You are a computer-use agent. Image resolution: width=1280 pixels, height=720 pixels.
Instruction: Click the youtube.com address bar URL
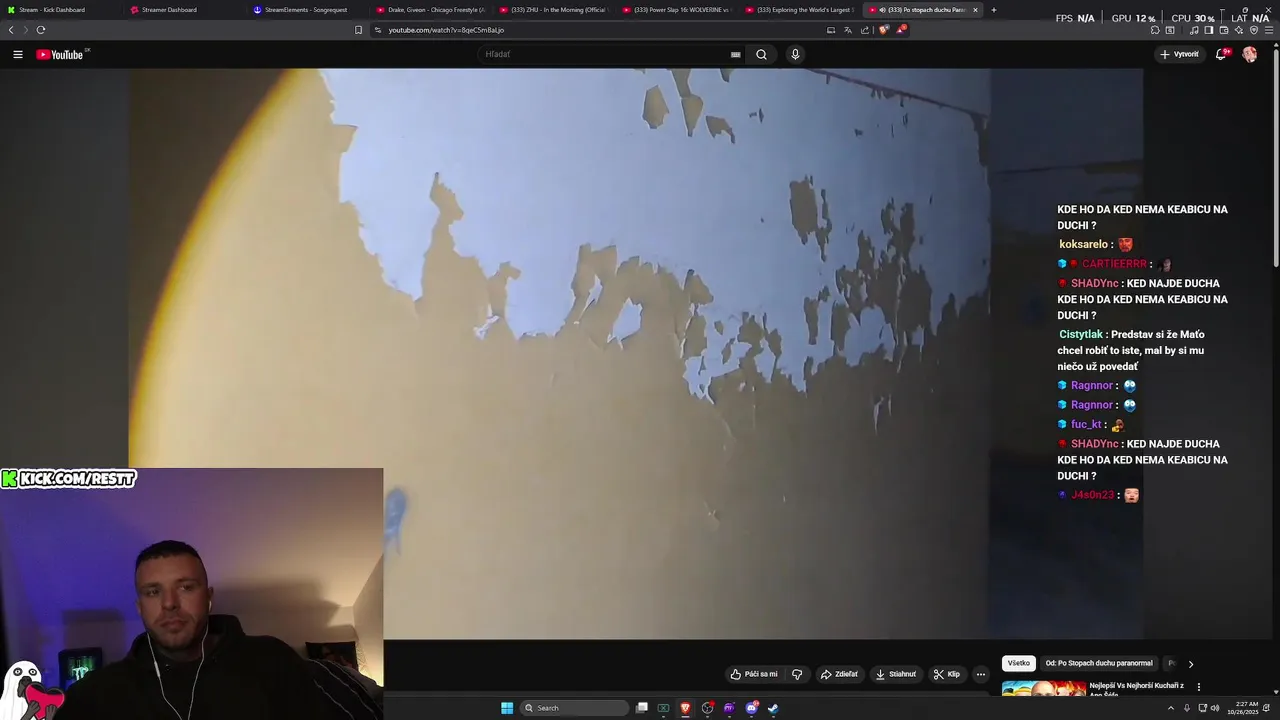tap(446, 30)
